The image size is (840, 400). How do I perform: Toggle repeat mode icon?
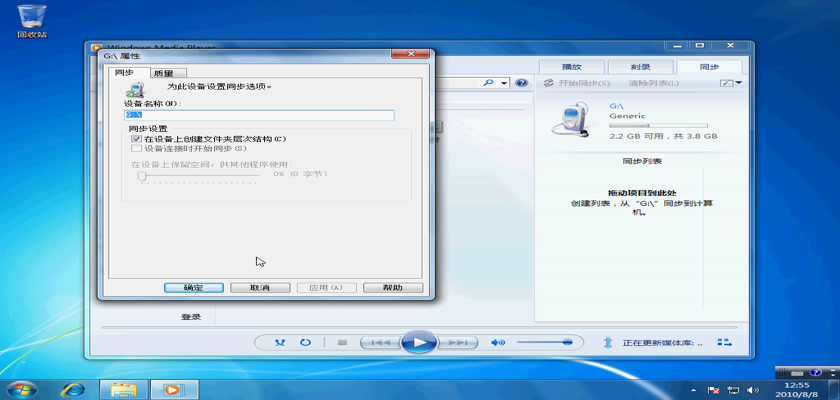304,343
